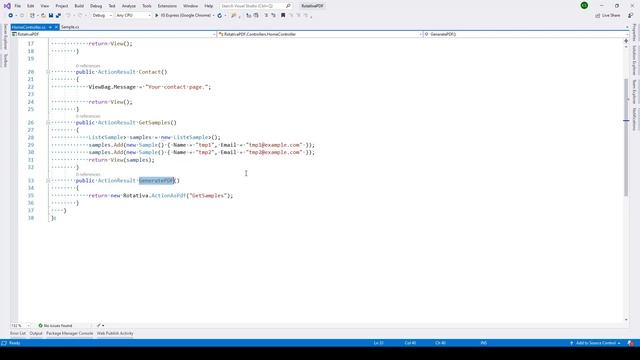Open the Web Publish Activity tab
The height and width of the screenshot is (360, 640).
(x=115, y=333)
